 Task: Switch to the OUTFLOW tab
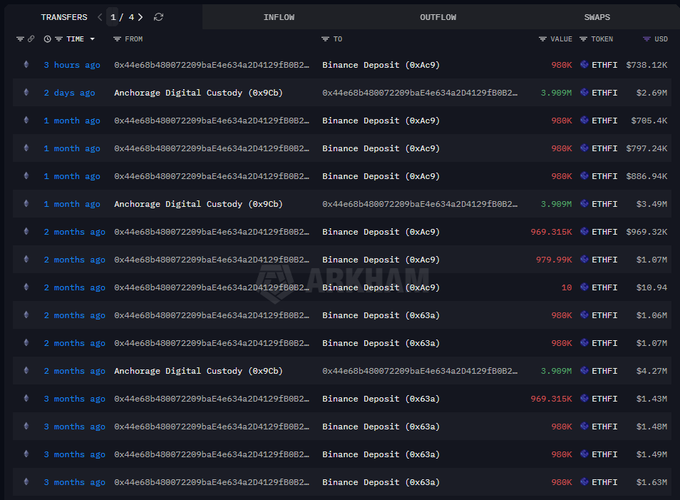point(438,17)
